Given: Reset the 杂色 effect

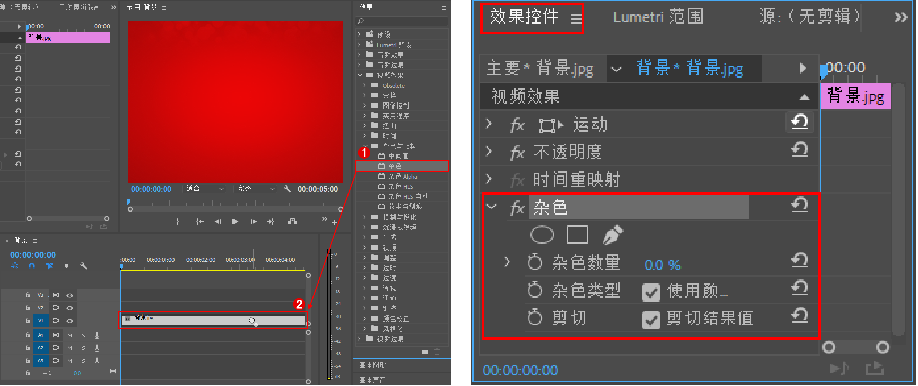Looking at the screenshot, I should point(799,205).
